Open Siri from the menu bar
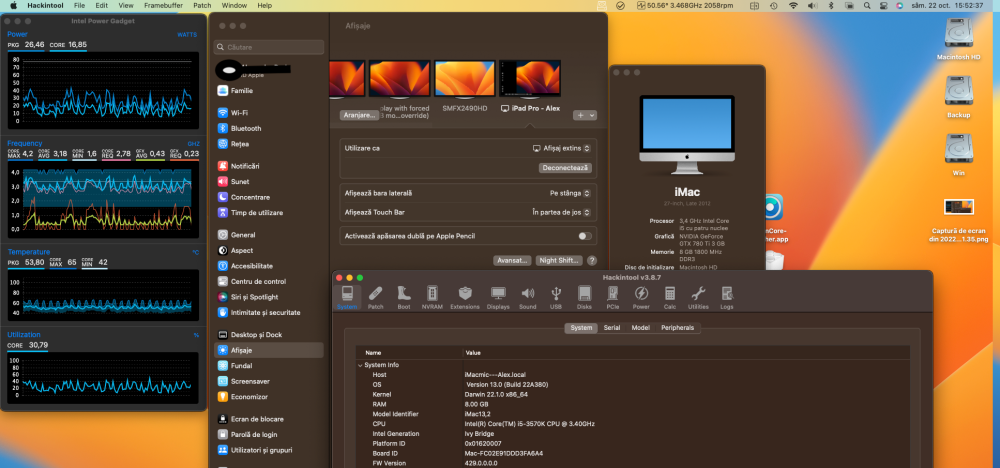 point(899,5)
